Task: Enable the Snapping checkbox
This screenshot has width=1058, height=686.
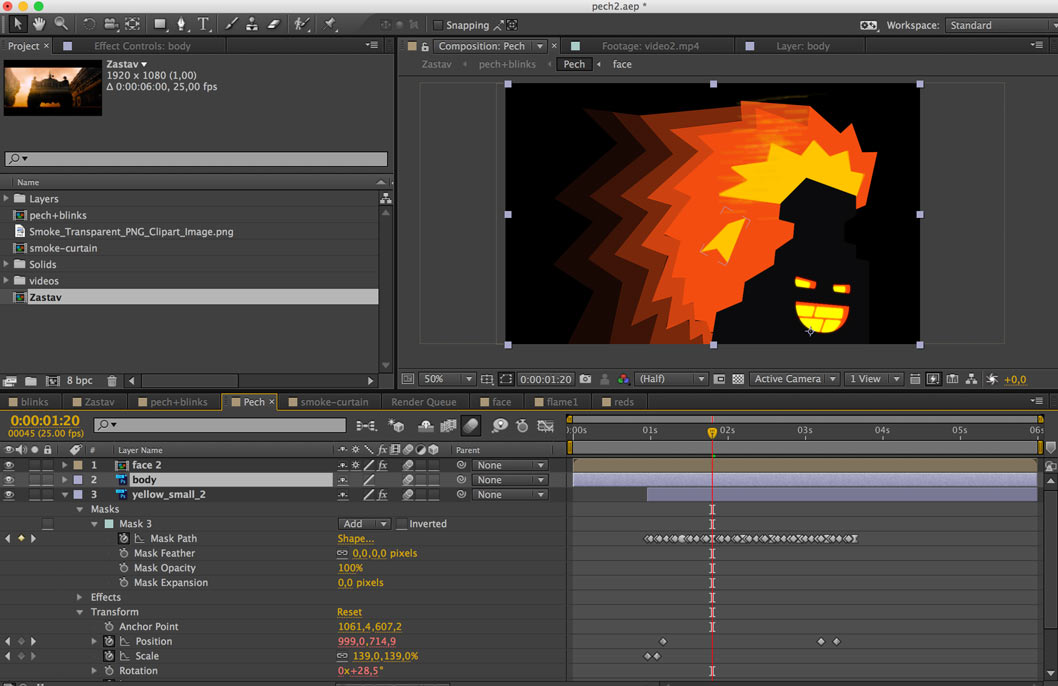Action: pyautogui.click(x=437, y=25)
